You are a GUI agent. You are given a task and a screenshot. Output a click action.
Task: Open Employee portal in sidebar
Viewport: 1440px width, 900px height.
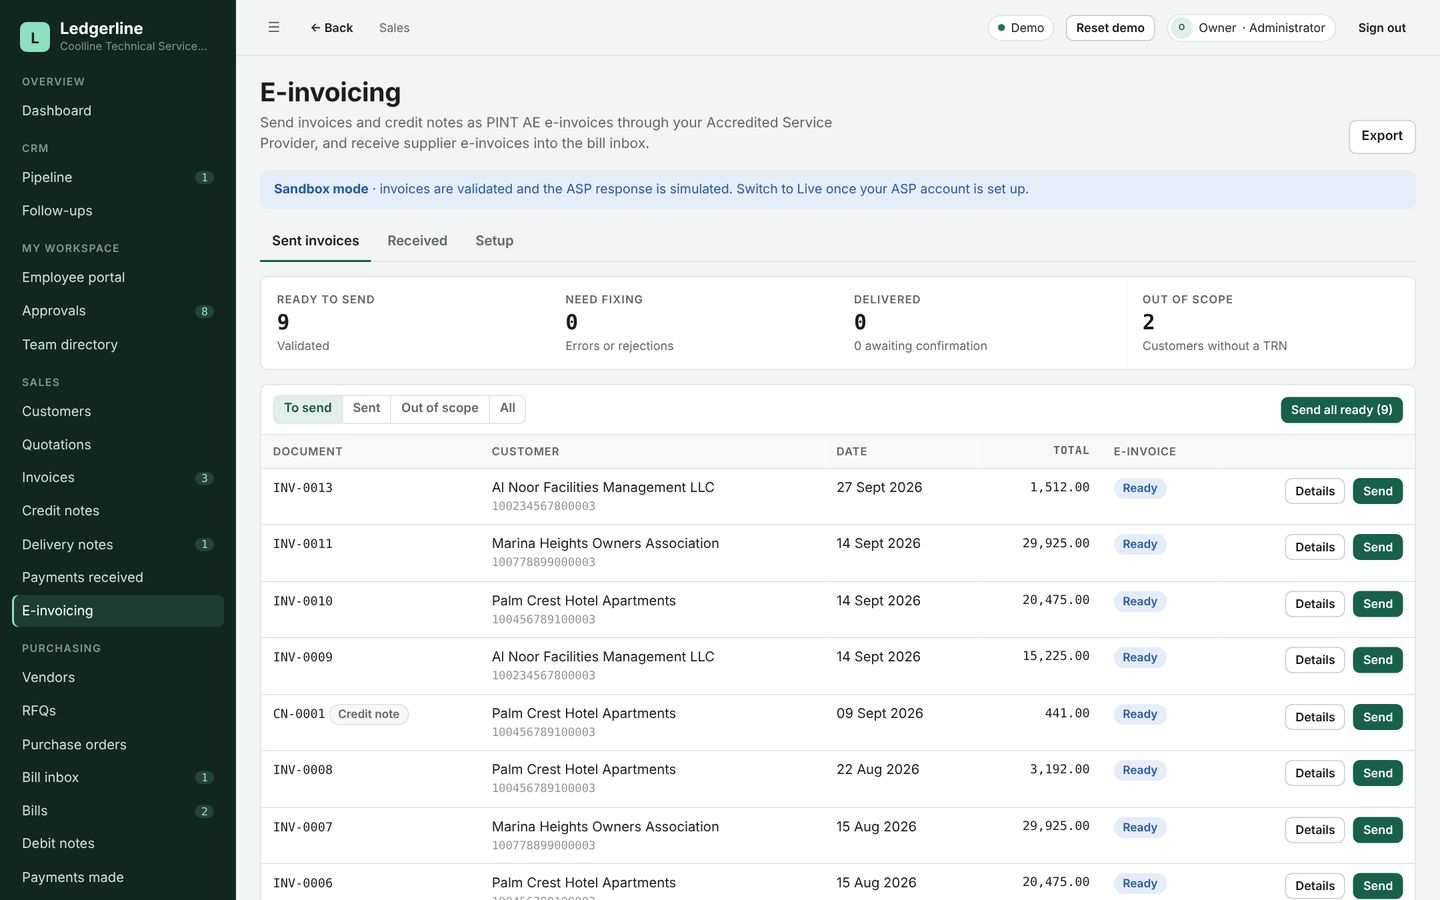(118, 278)
